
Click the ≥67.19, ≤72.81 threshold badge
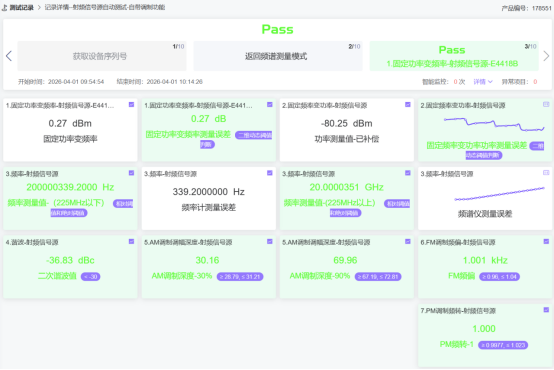[378, 277]
